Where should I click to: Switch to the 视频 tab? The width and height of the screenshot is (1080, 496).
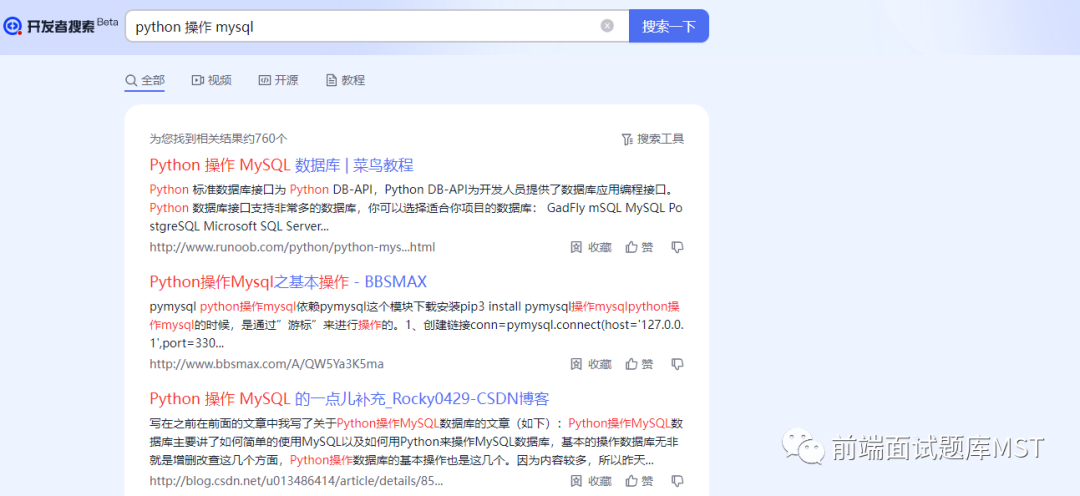click(x=211, y=81)
